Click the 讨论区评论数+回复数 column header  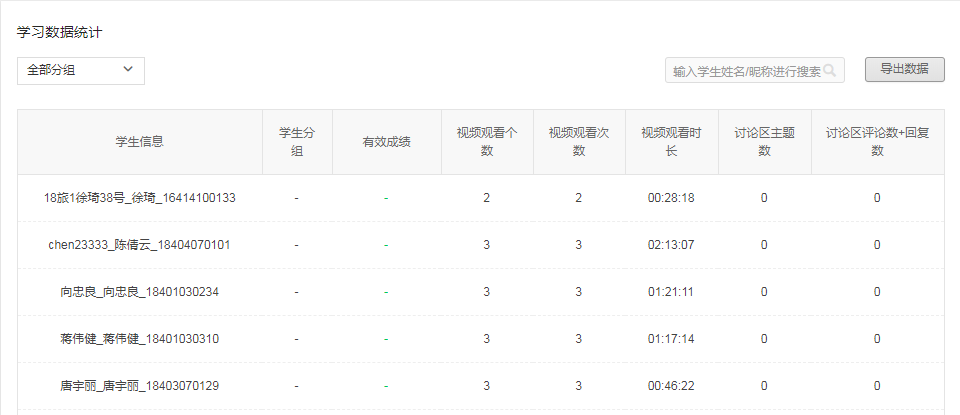(x=877, y=142)
